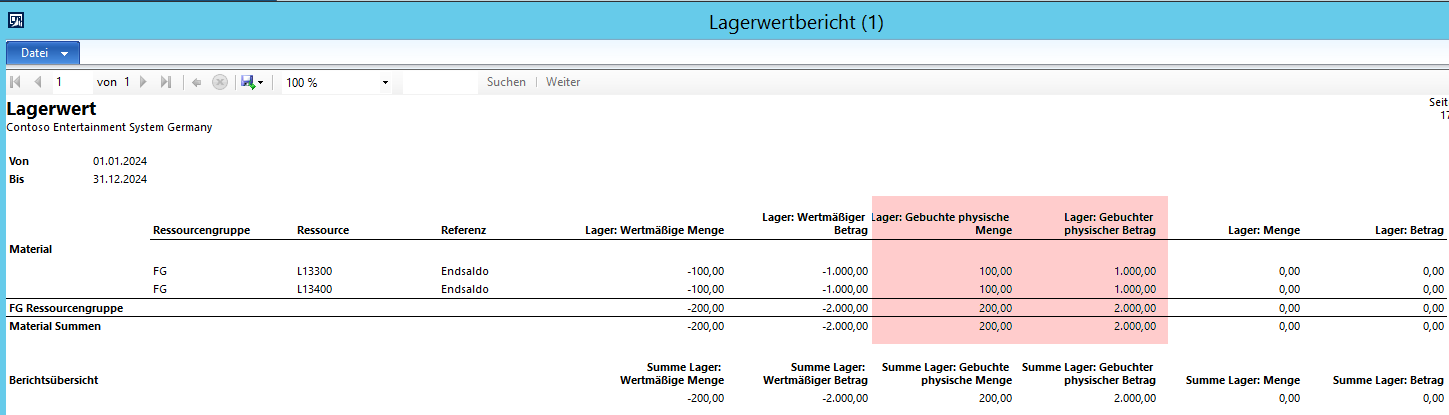
Task: Jump to the last report page
Action: point(166,82)
